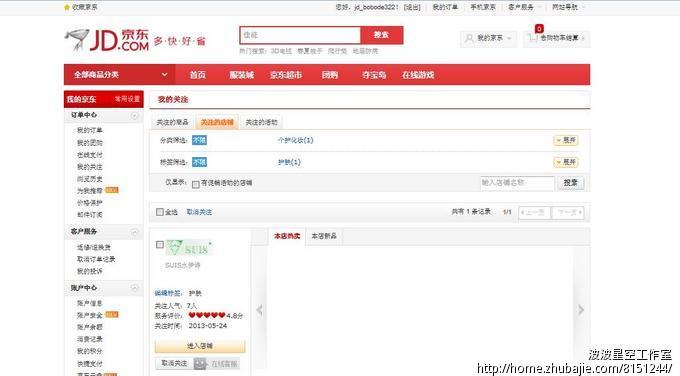Expand the 标签筛选 row with 展开

pyautogui.click(x=566, y=162)
